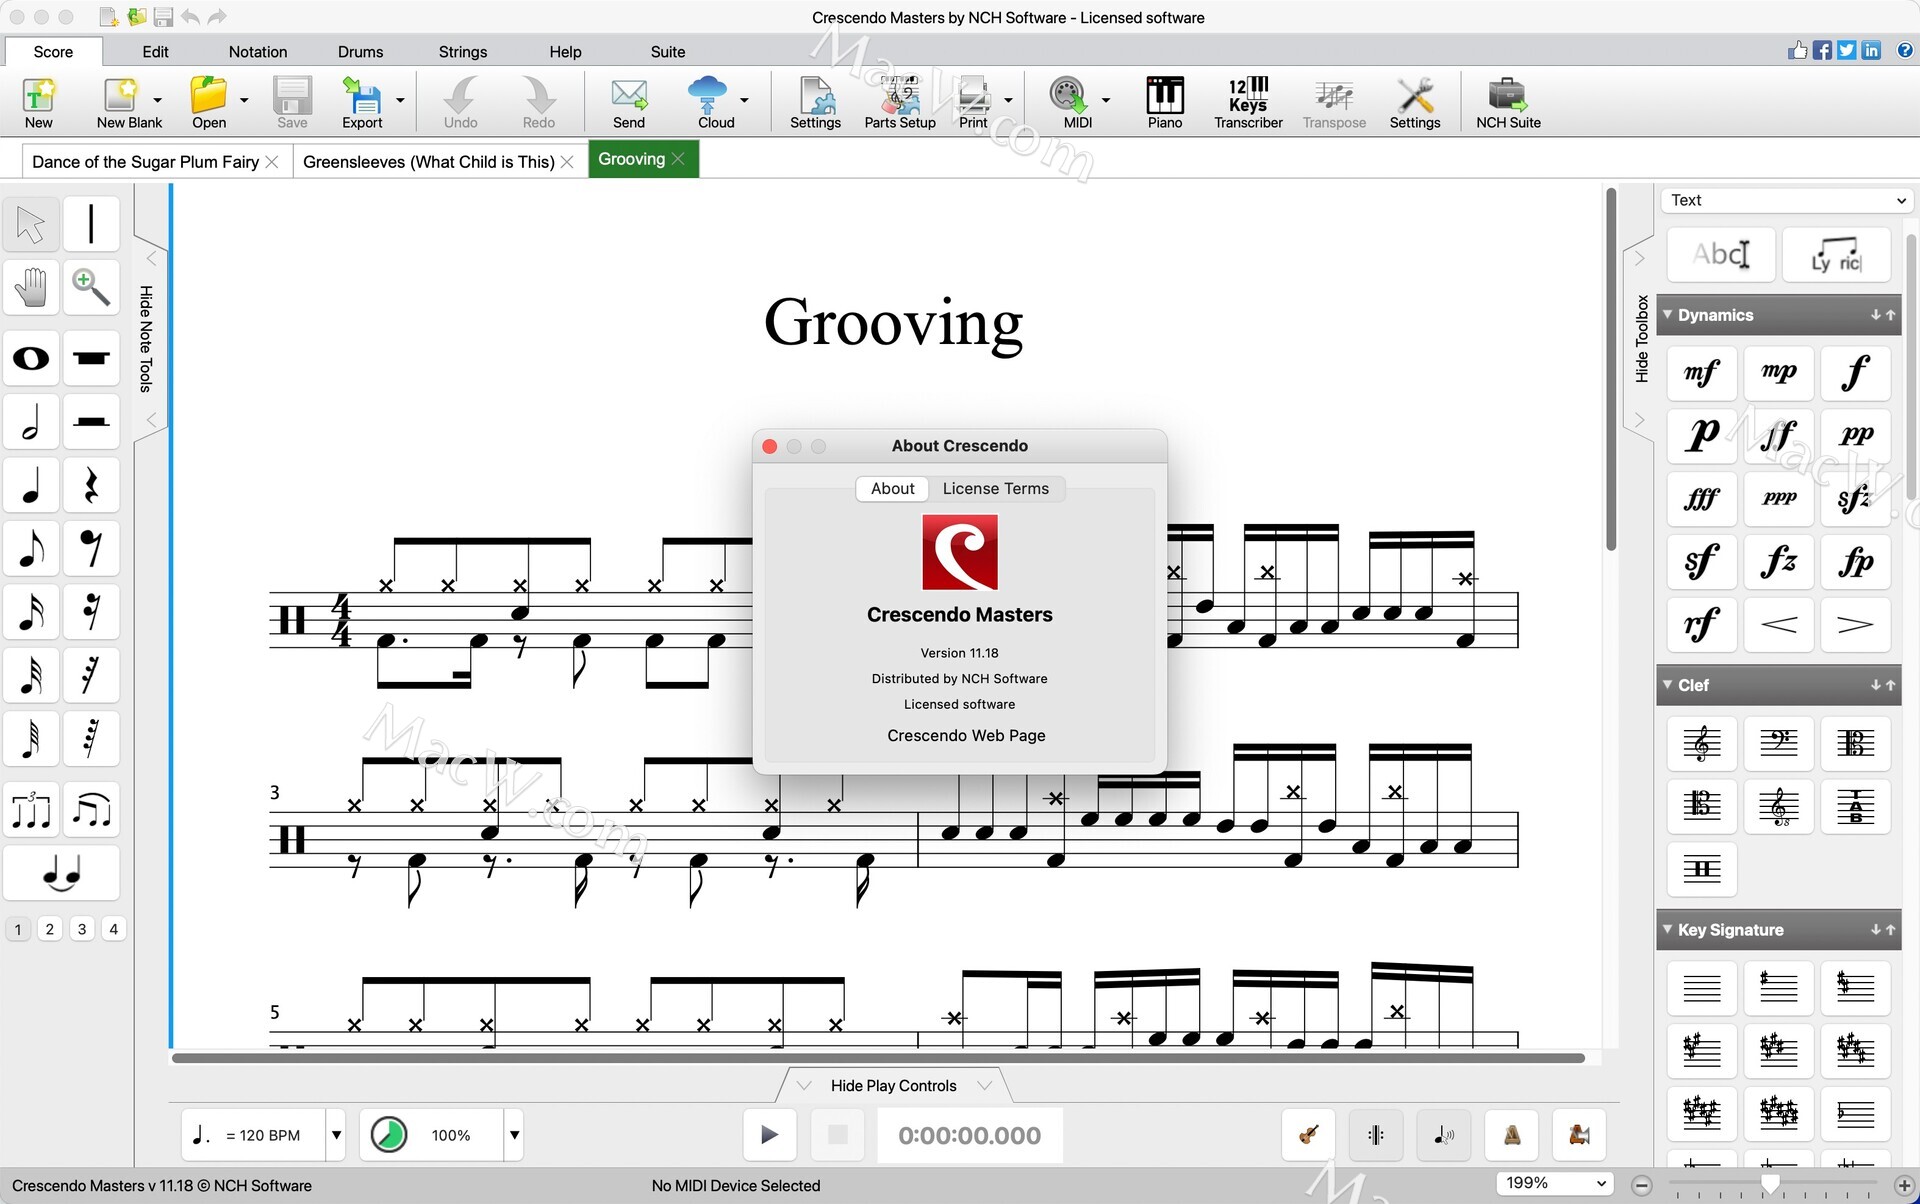Select the whole note tool
This screenshot has width=1920, height=1204.
point(31,358)
